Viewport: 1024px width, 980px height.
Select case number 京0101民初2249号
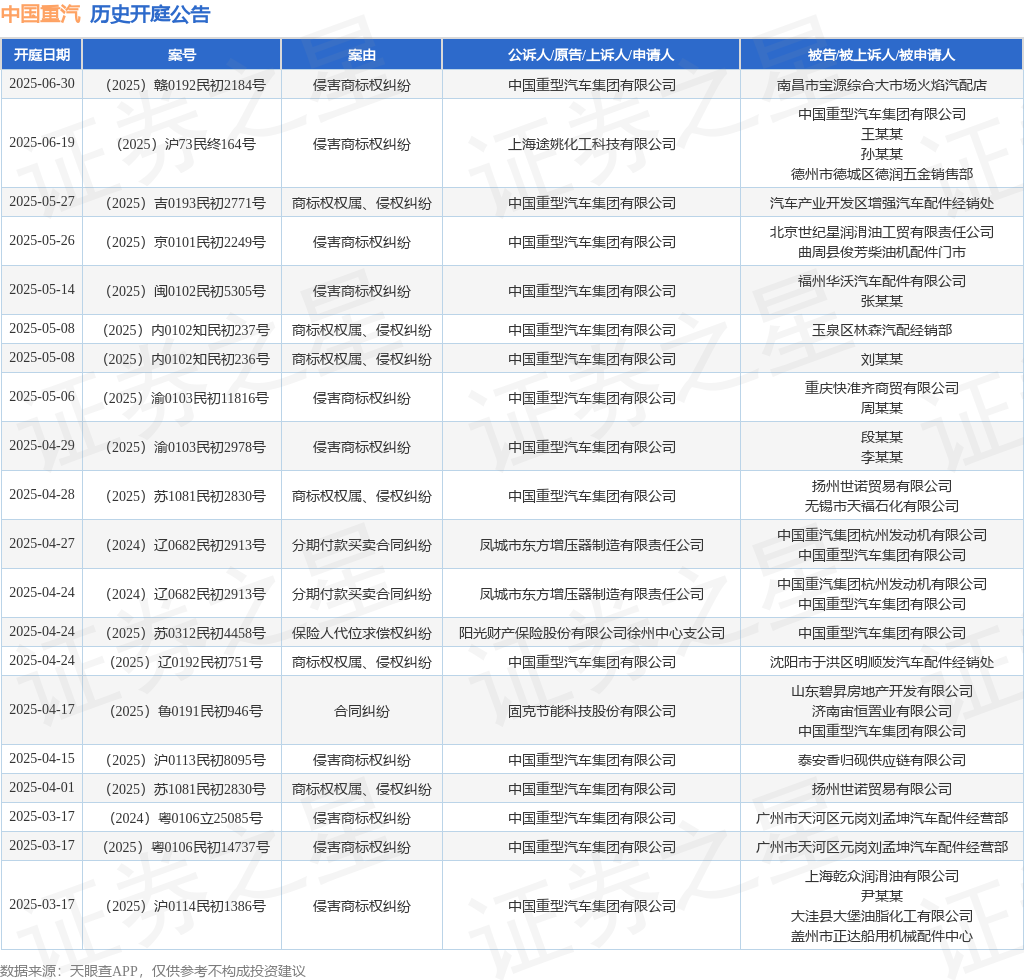click(x=185, y=242)
